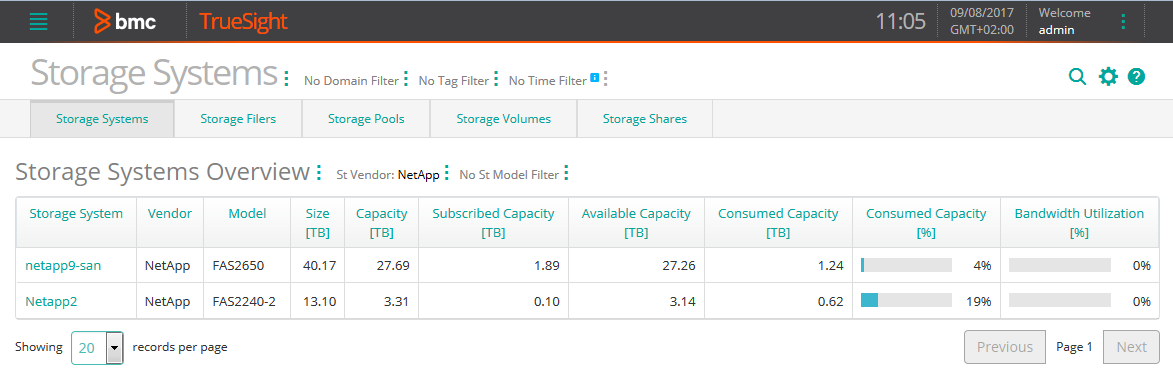The image size is (1173, 391).
Task: Click the 0.10 subscribed capacity value
Action: [548, 301]
